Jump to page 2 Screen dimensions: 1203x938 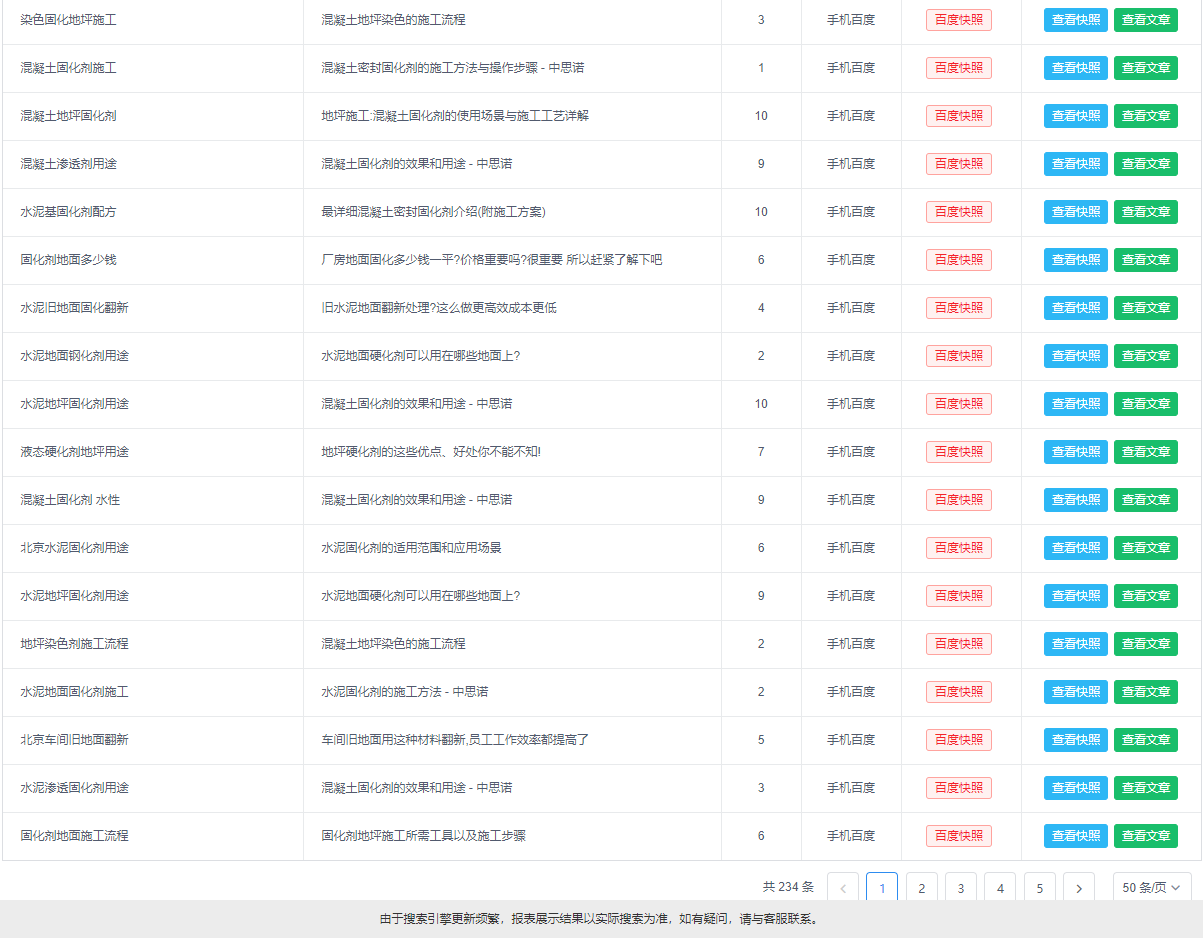coord(921,888)
